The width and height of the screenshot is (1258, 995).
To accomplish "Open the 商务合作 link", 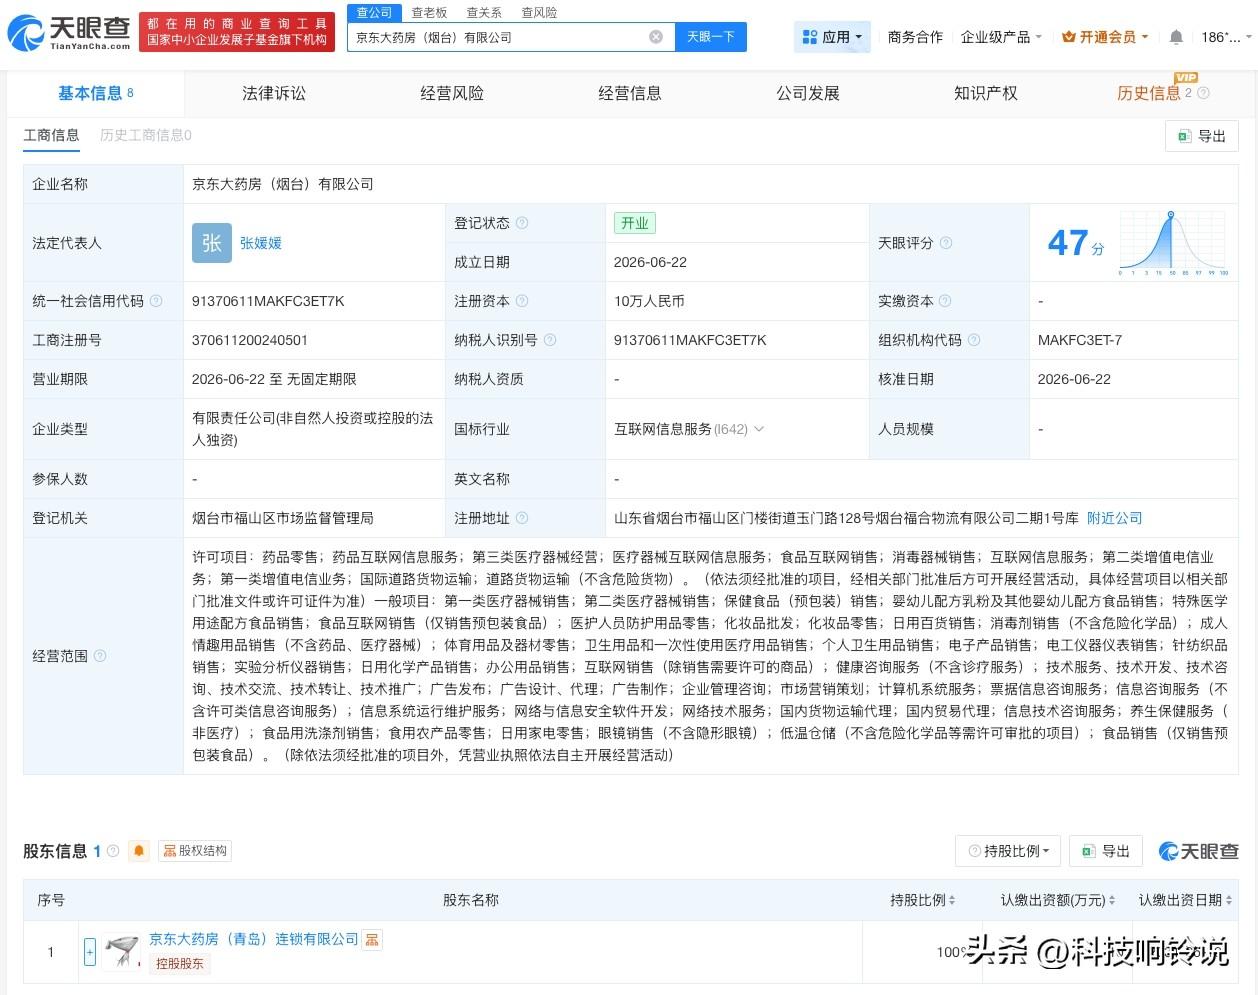I will 915,37.
